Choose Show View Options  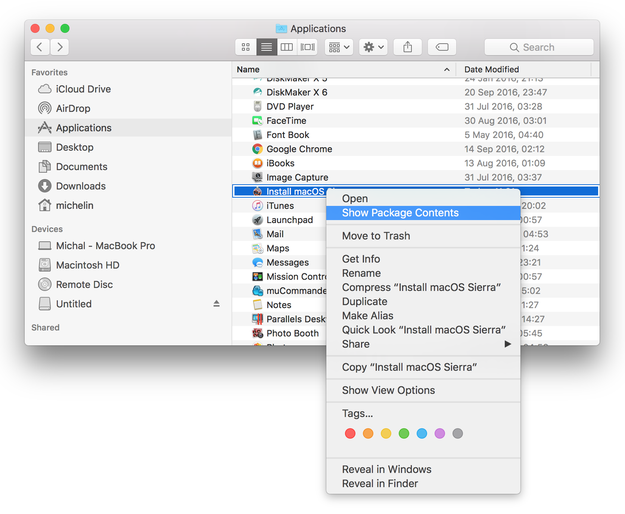coord(423,390)
